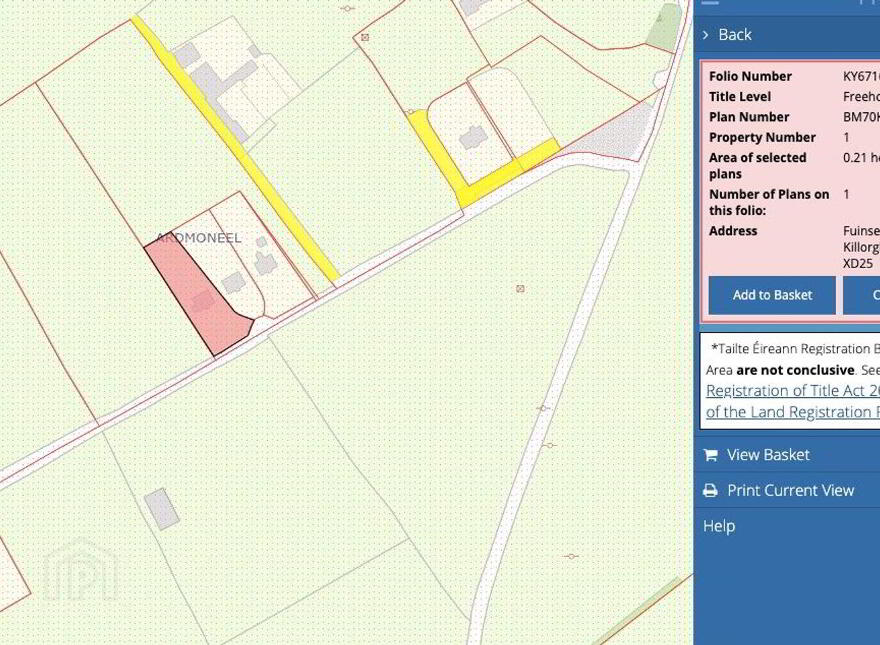
Task: Click the "are not conclusive" bold text
Action: (795, 370)
